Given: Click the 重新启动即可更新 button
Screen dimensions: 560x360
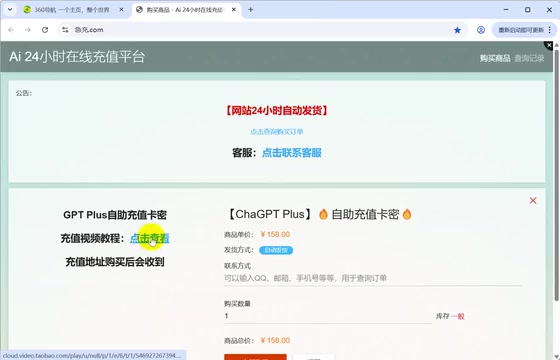Looking at the screenshot, I should point(520,30).
